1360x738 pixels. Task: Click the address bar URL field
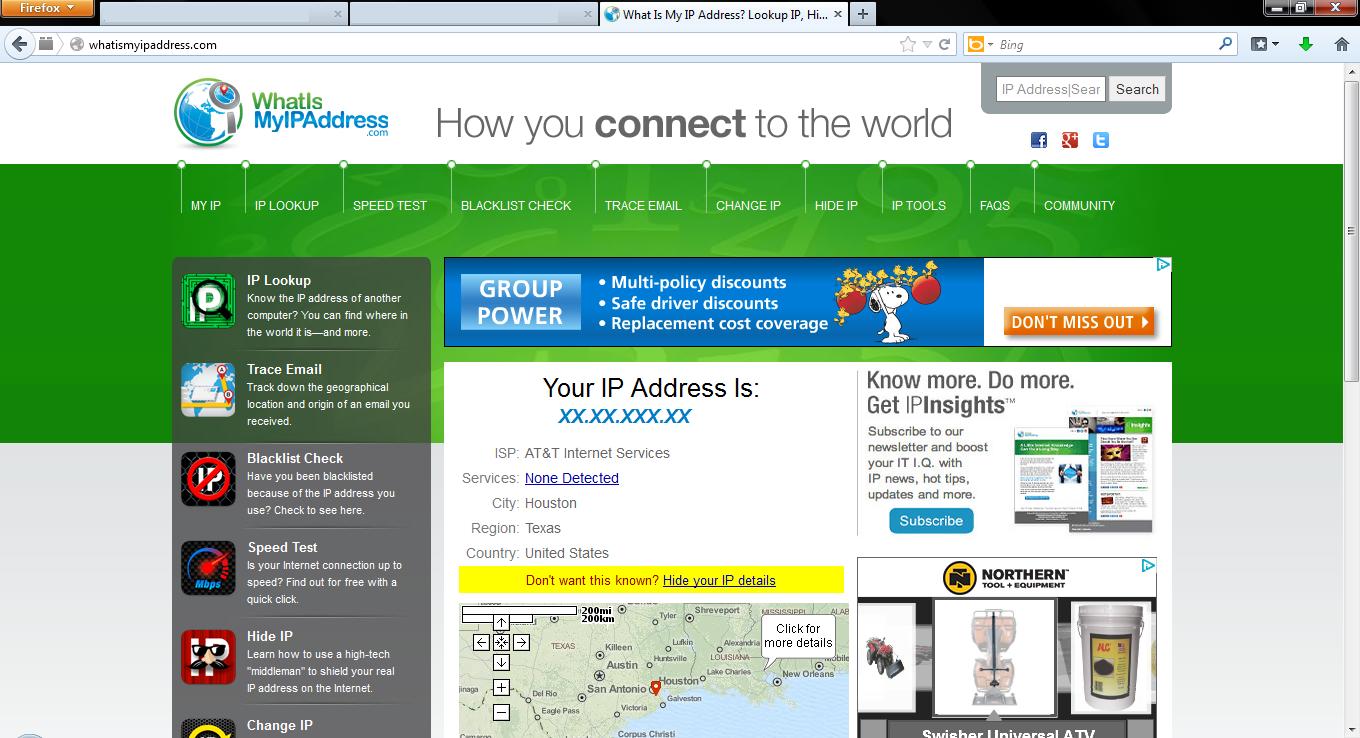490,44
